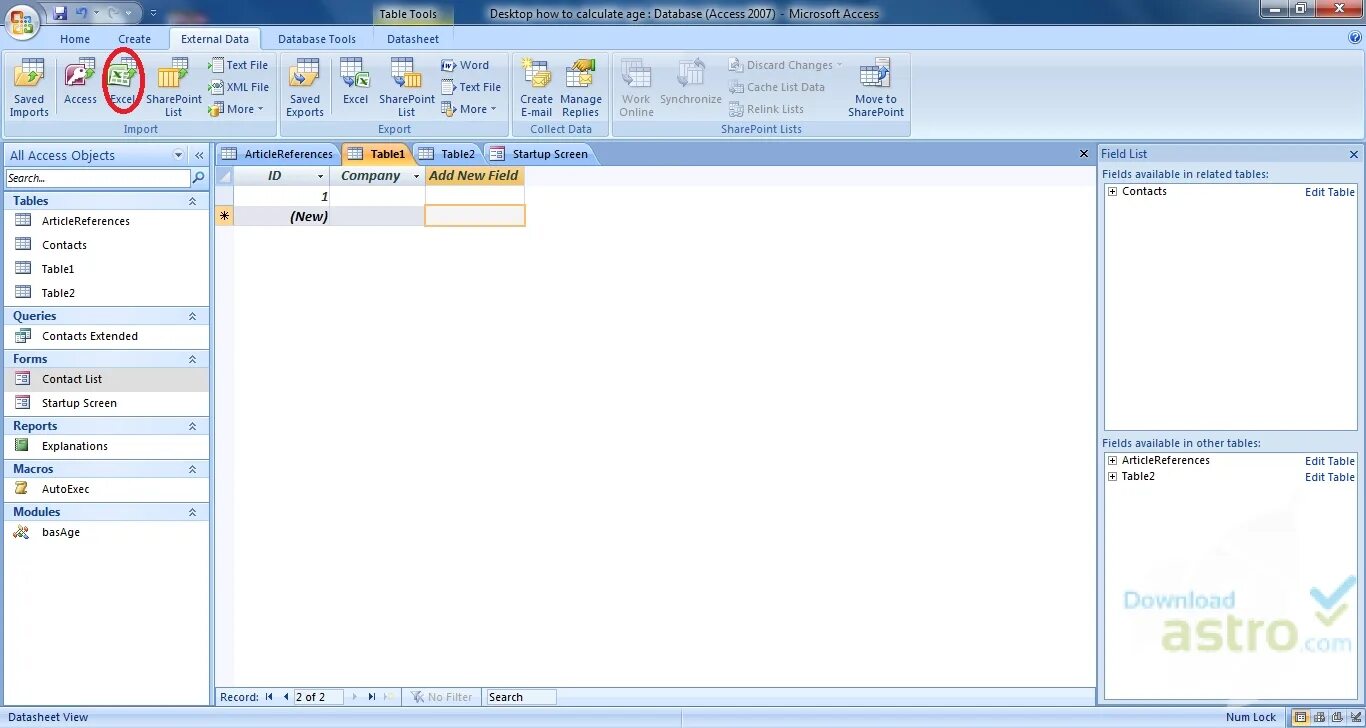Import an Excel spreadsheet in the Import group
Screen dimensions: 1366x728
123,82
